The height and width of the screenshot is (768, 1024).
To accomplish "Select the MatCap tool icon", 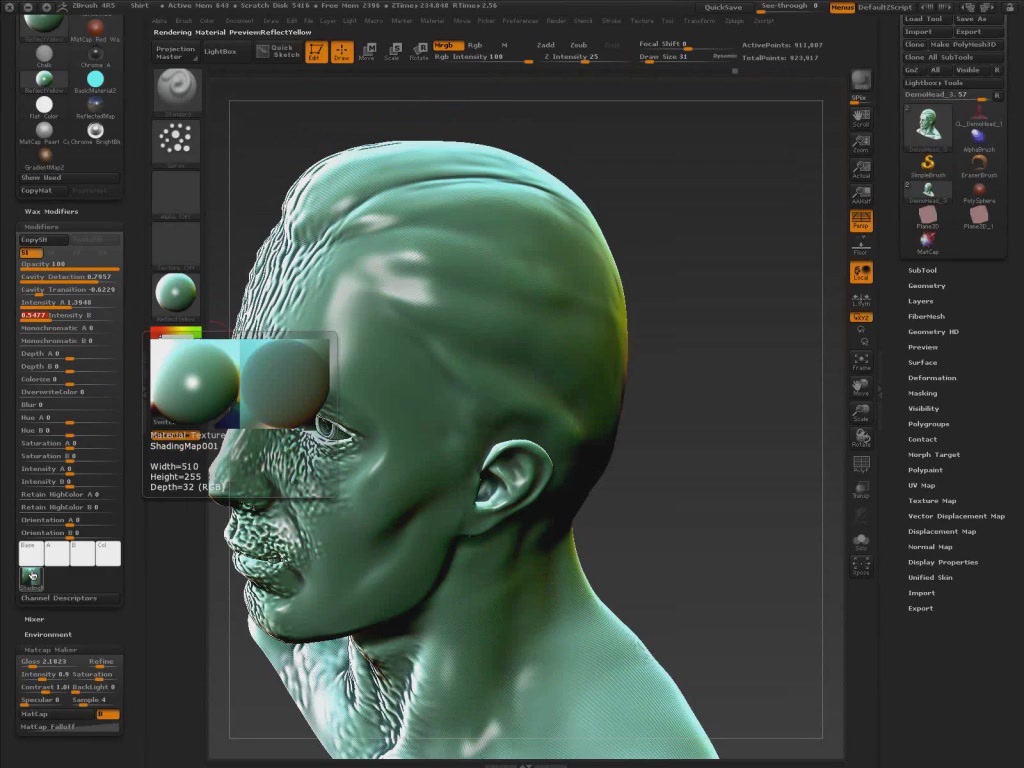I will [927, 243].
